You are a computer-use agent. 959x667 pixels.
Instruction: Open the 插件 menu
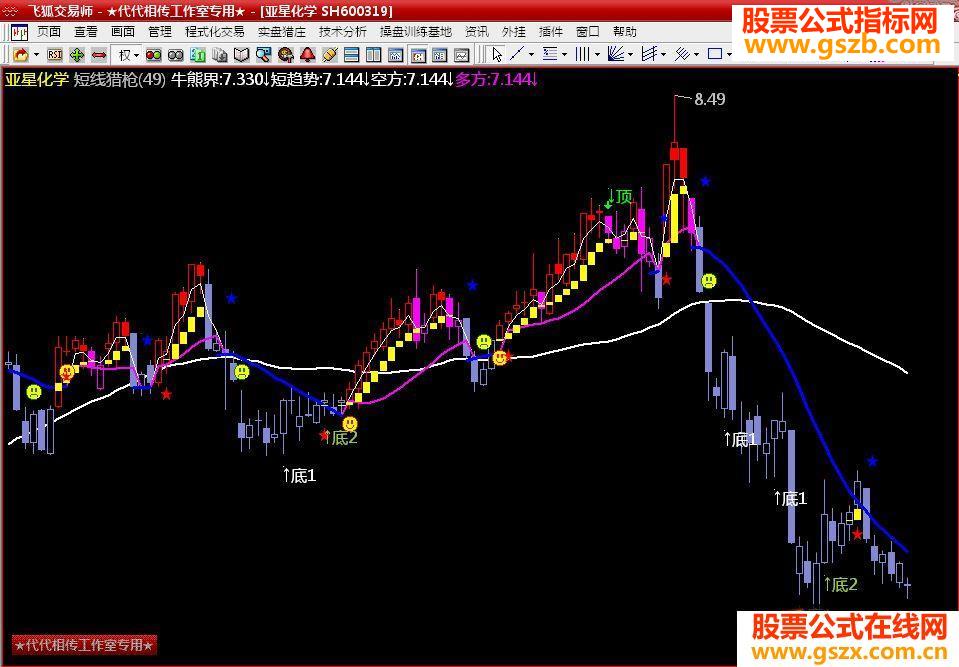[550, 32]
